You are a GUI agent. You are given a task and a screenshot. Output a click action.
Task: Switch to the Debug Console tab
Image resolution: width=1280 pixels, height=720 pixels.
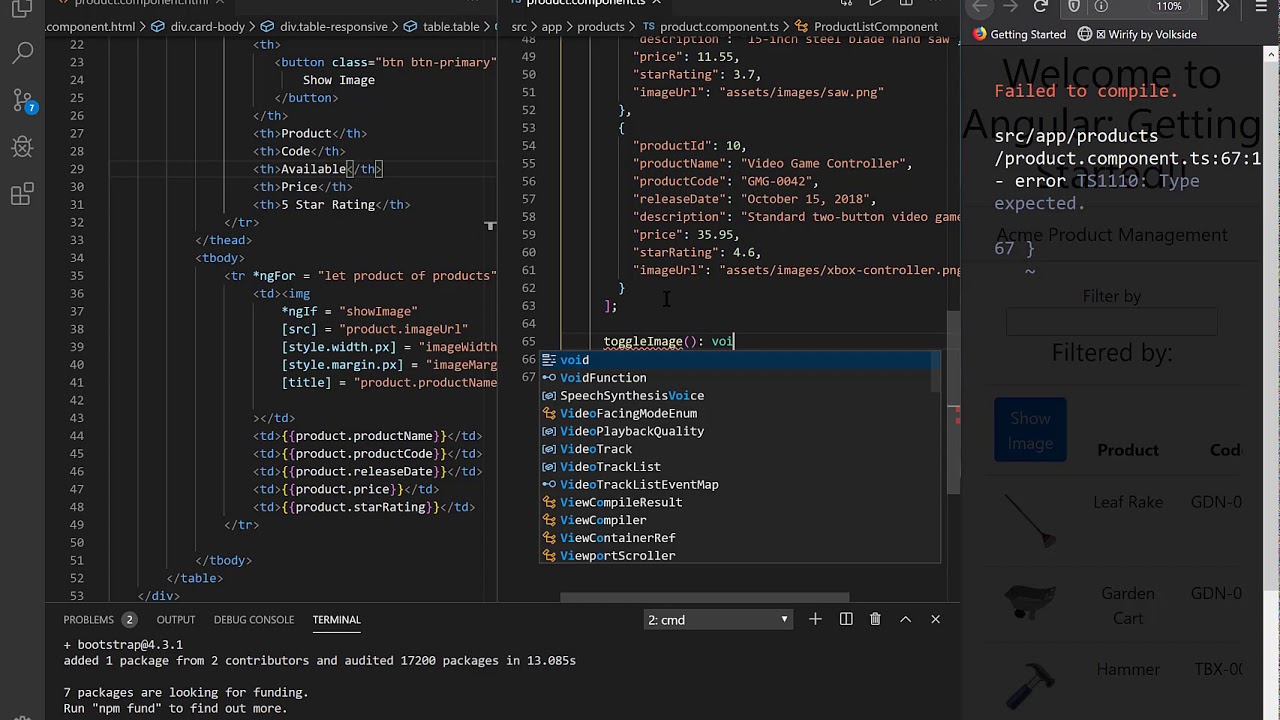click(x=254, y=620)
